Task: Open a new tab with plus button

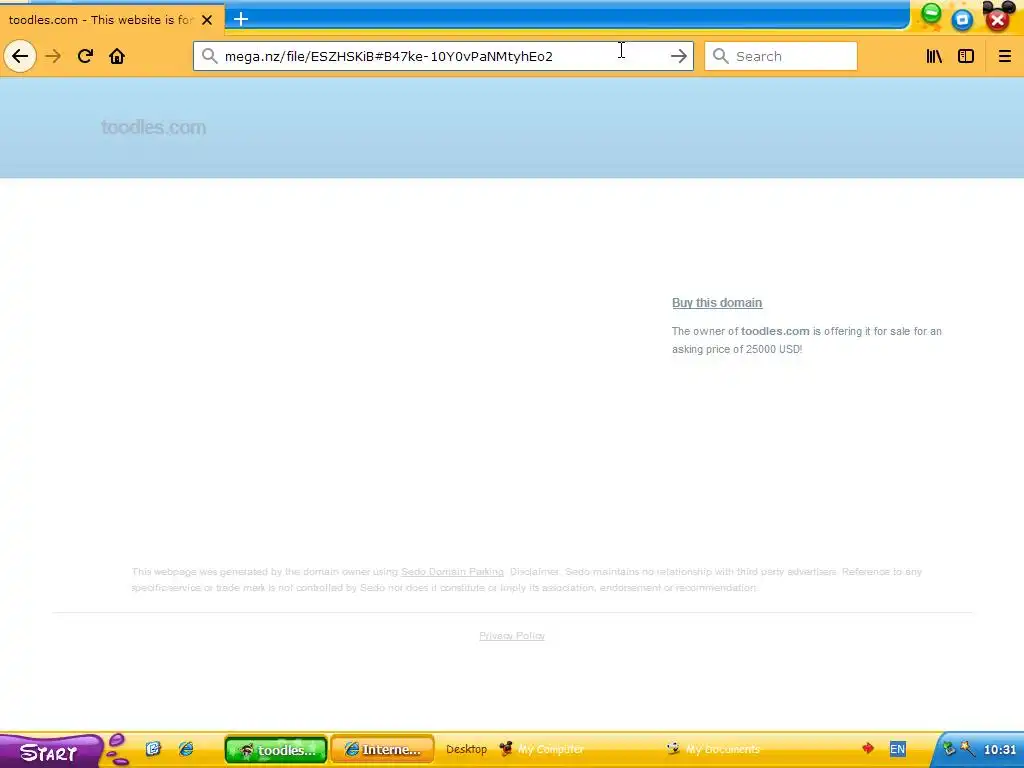Action: [241, 19]
